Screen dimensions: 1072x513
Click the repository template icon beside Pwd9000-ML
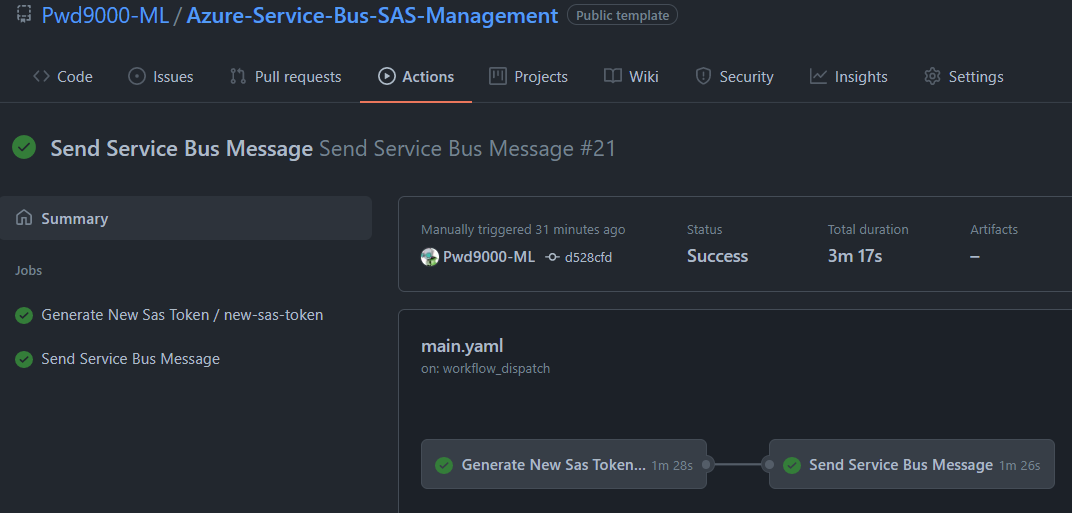pos(24,14)
